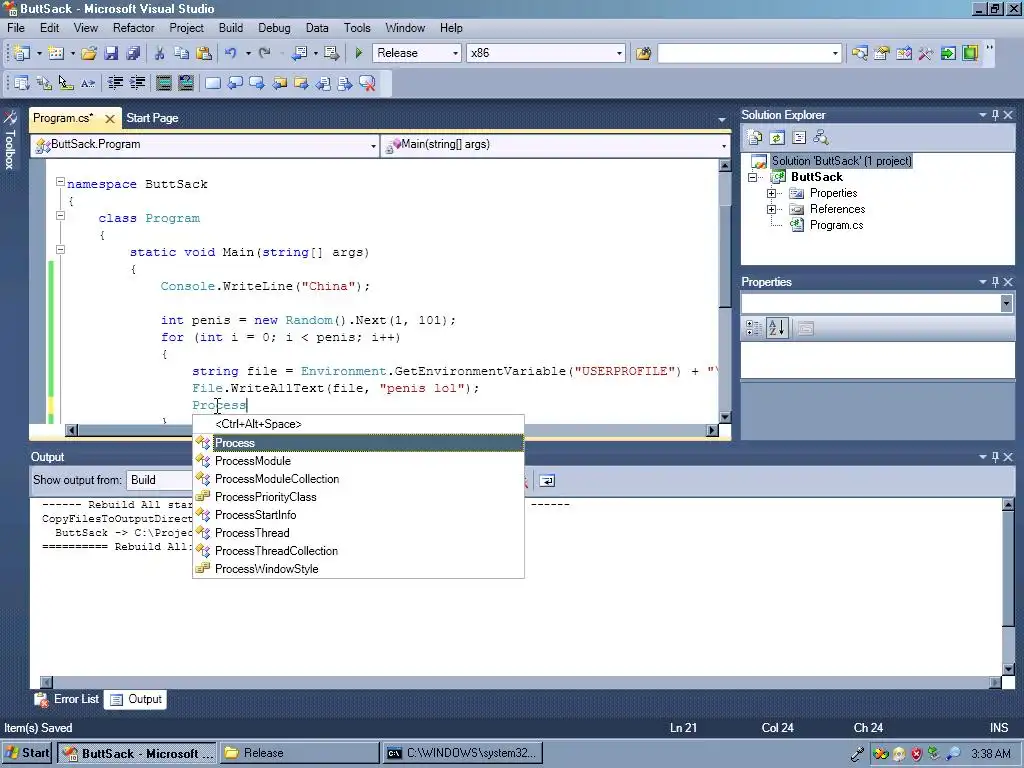Toggle word wrap in Output window
Image resolution: width=1024 pixels, height=768 pixels.
click(x=547, y=481)
